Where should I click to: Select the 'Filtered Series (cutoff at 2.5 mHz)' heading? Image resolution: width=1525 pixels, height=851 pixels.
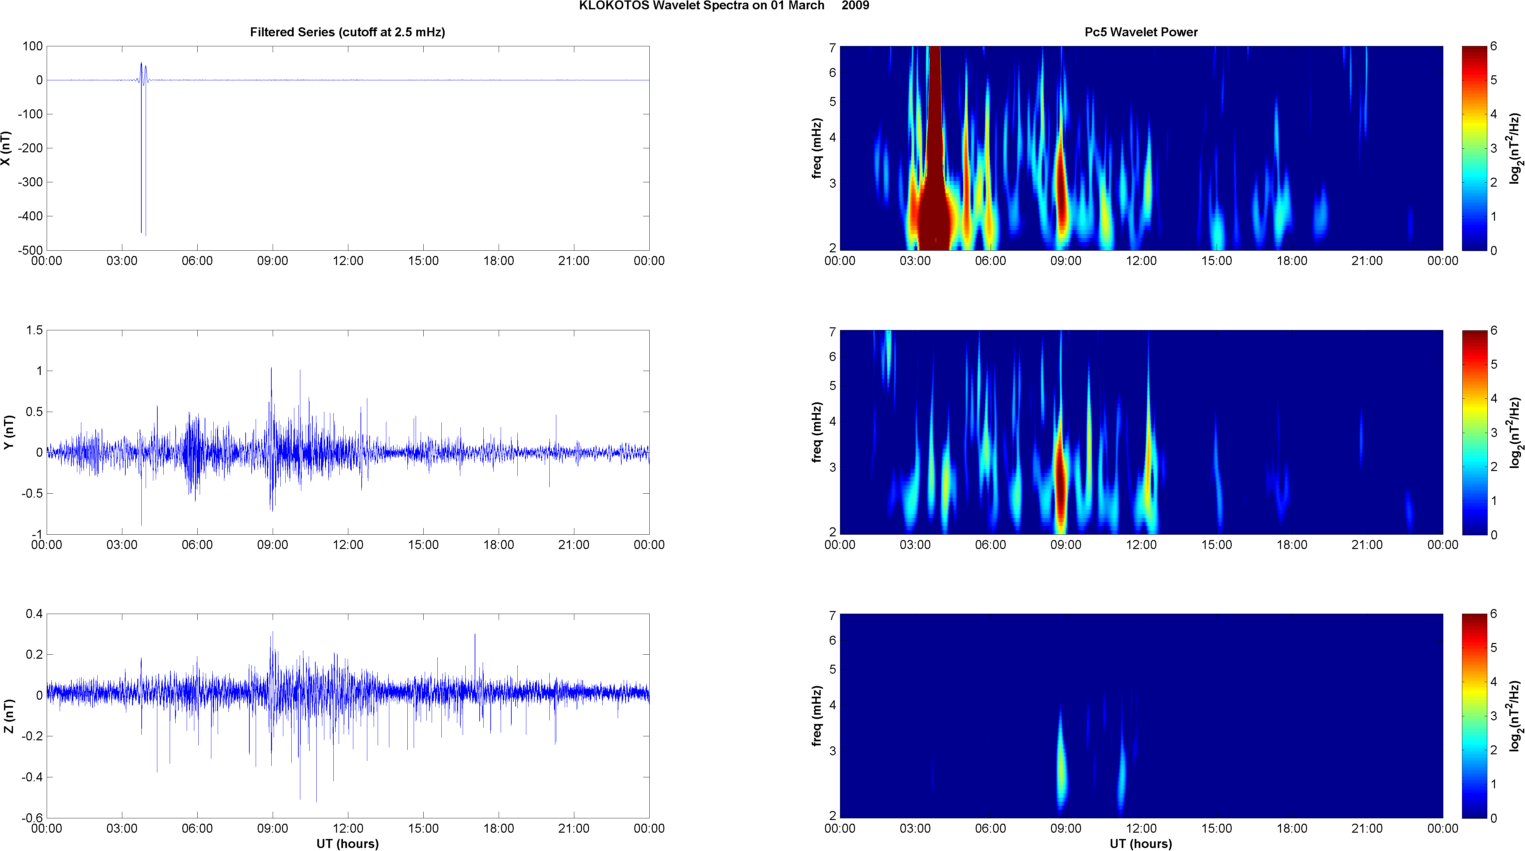347,32
